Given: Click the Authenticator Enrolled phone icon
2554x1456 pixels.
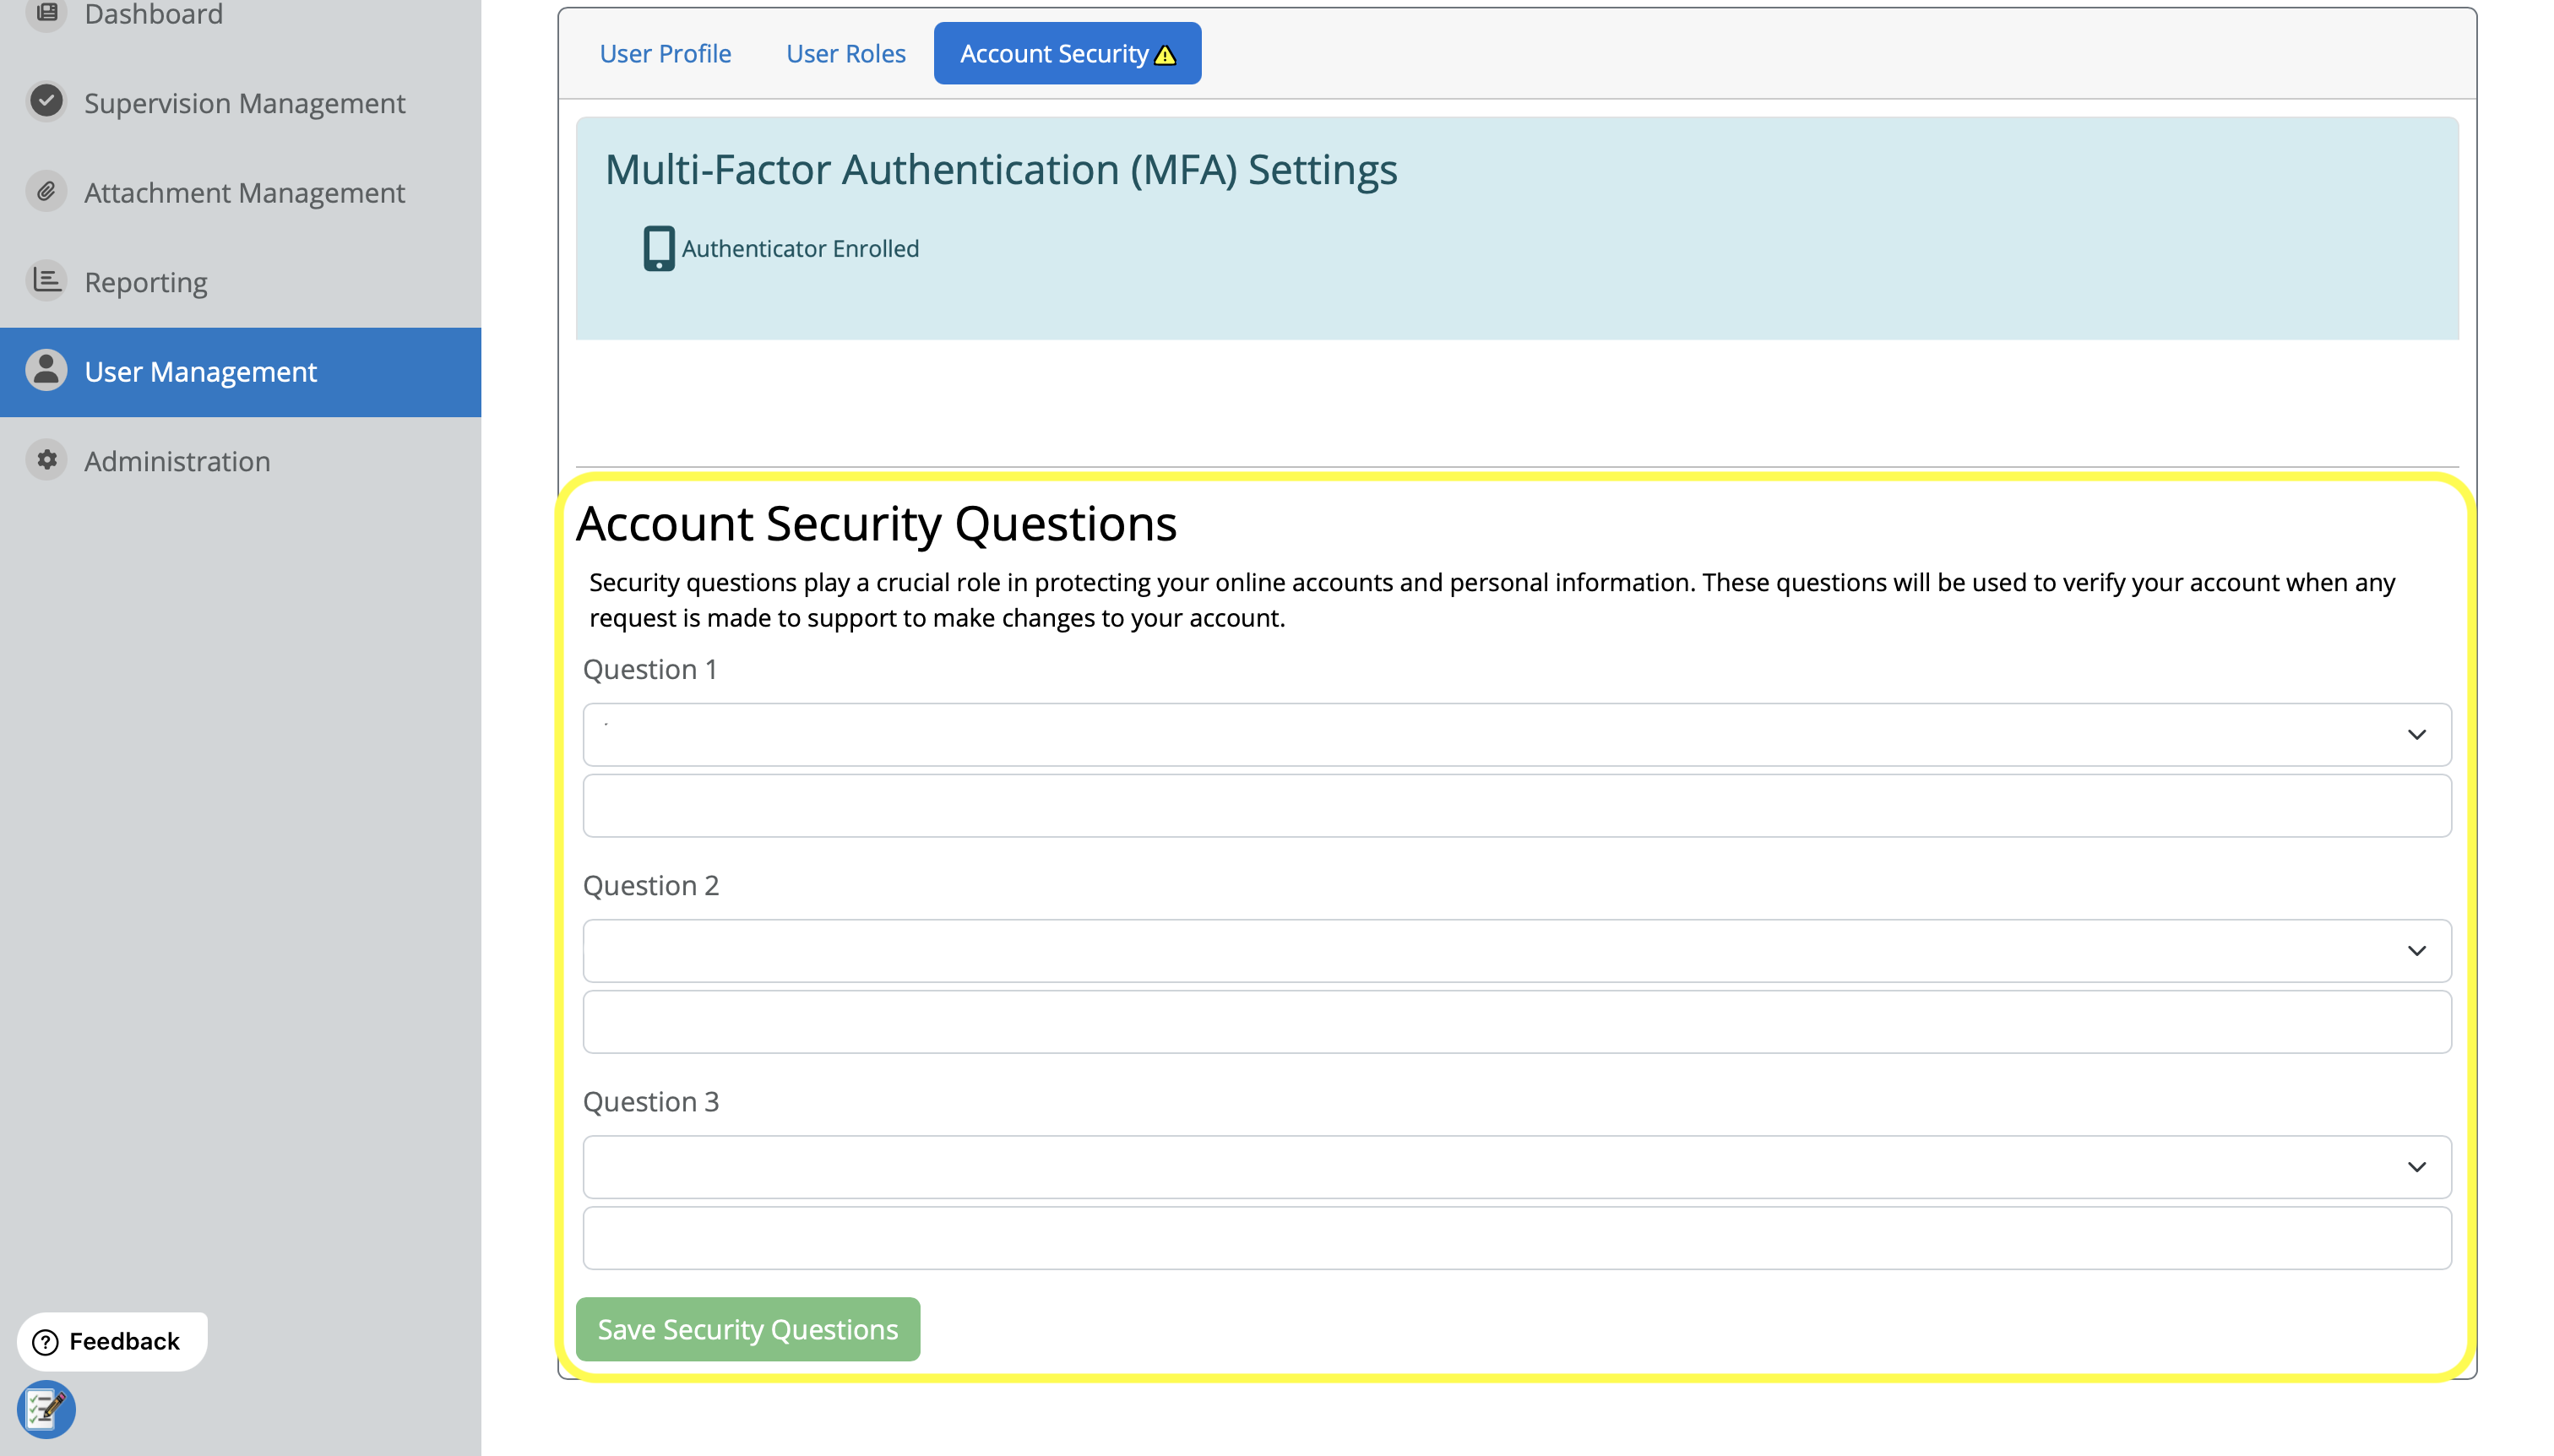Looking at the screenshot, I should pos(658,248).
